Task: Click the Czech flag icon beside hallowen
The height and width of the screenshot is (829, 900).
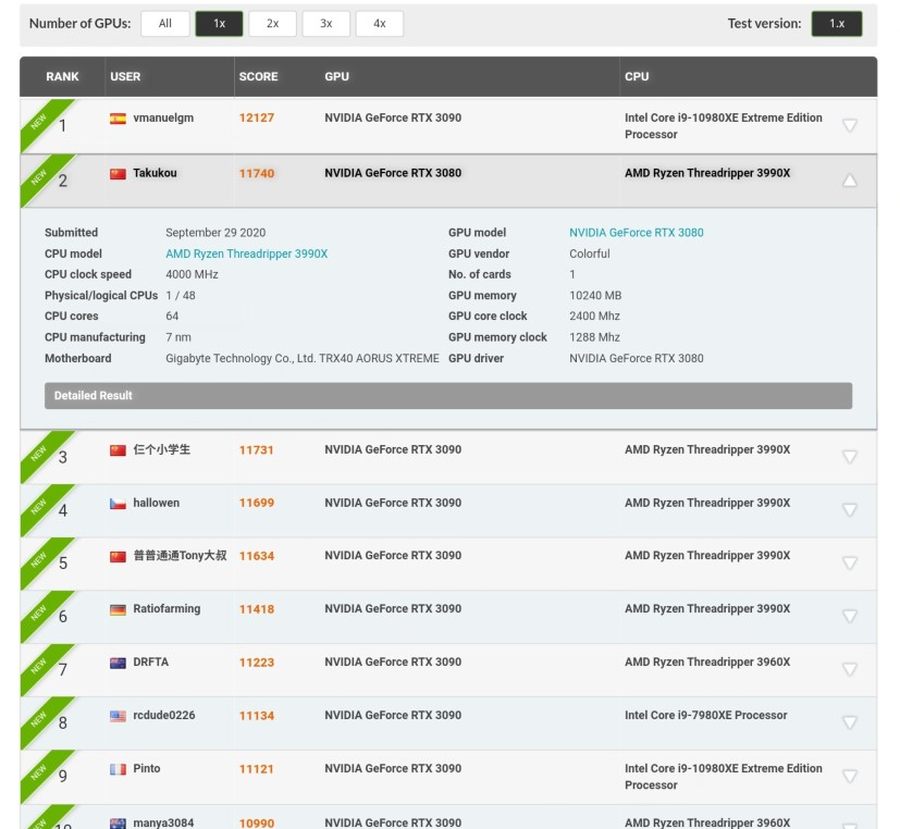Action: 118,504
